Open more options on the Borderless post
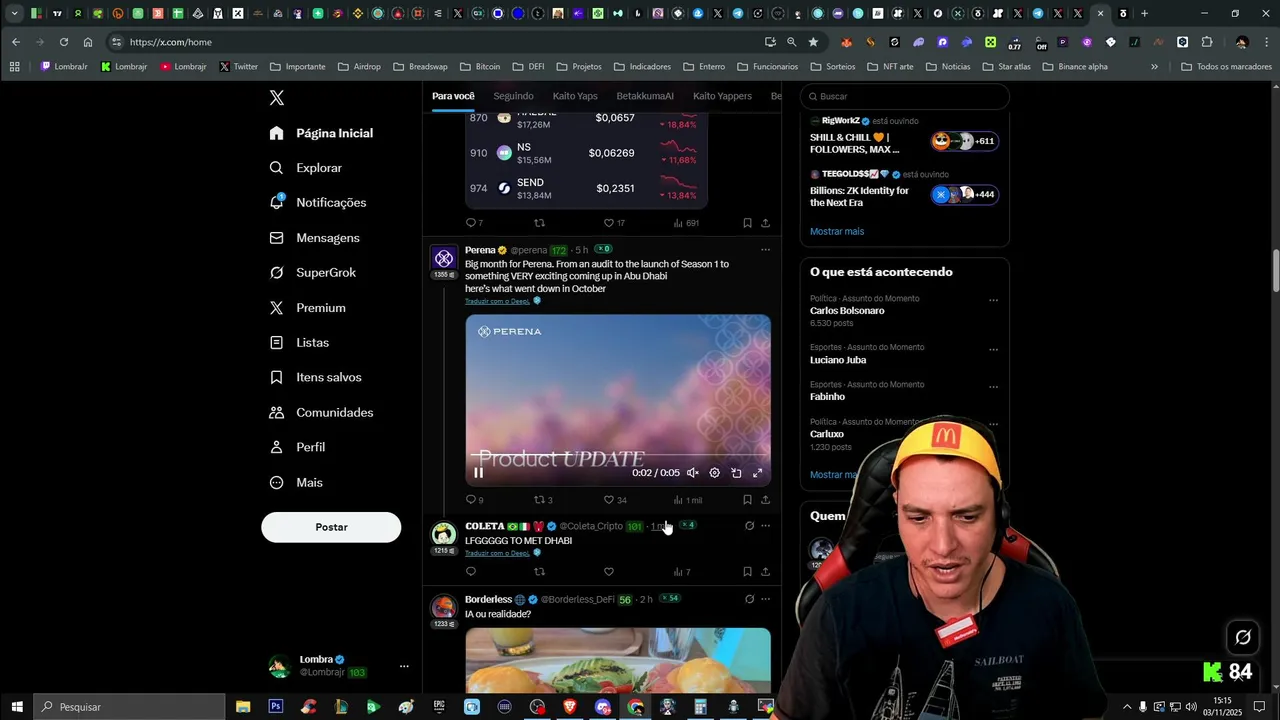Image resolution: width=1280 pixels, height=720 pixels. [765, 600]
